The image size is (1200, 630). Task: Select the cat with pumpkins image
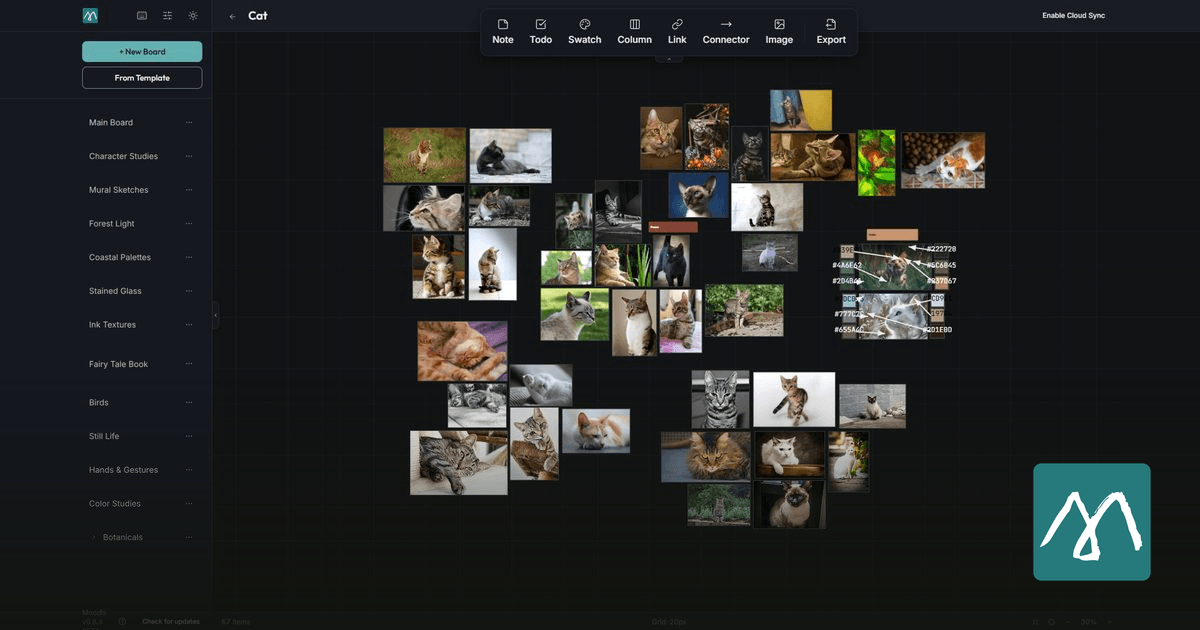pos(707,136)
